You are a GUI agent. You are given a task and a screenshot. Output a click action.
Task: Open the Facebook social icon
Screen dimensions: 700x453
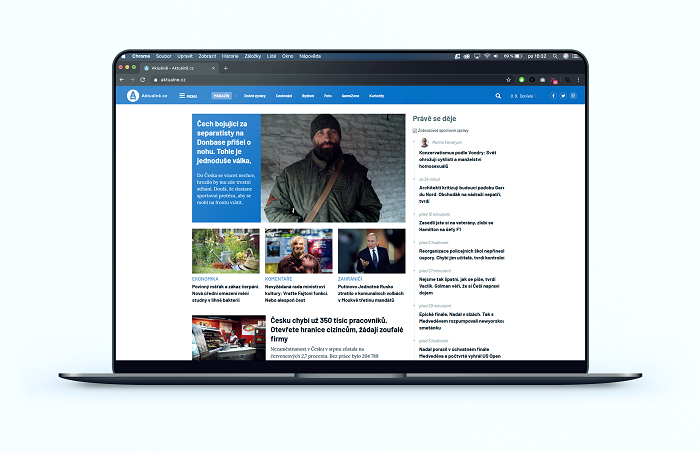pos(553,96)
